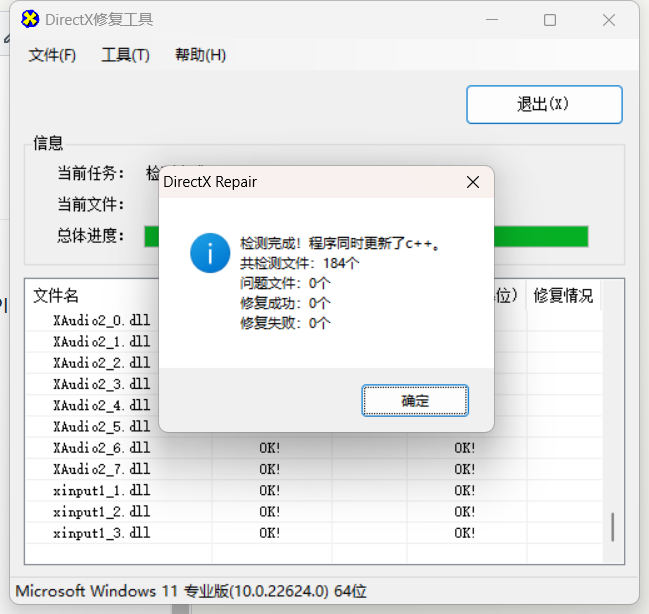Select the xinput1_2.dll row
Image resolution: width=649 pixels, height=614 pixels.
[x=314, y=512]
